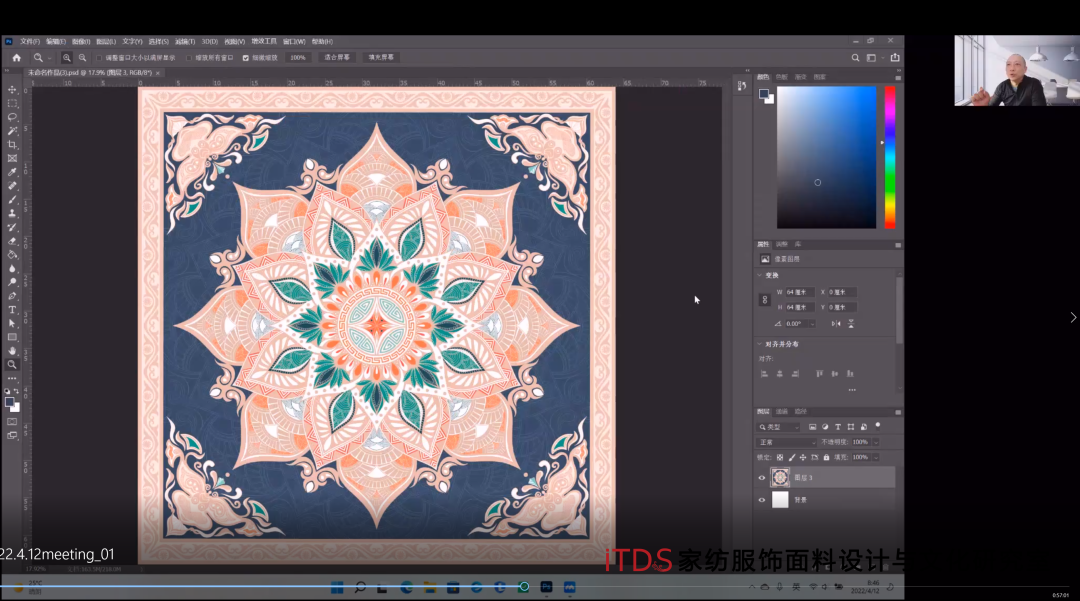Open the blend mode 正常 dropdown
The image size is (1080, 601).
tap(787, 442)
